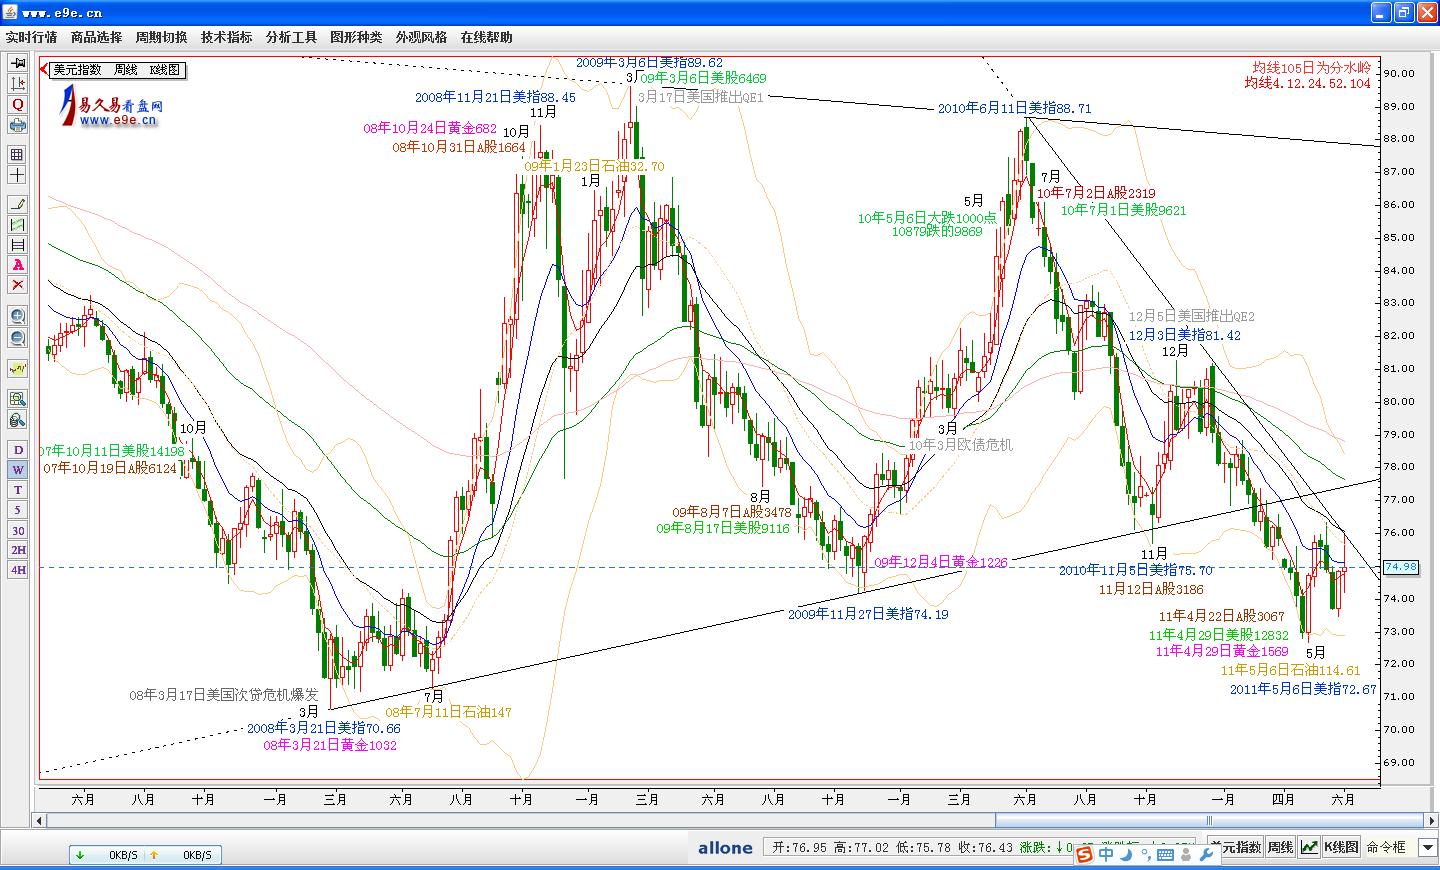Click the pushpin icon in the left toolbar

pyautogui.click(x=17, y=63)
